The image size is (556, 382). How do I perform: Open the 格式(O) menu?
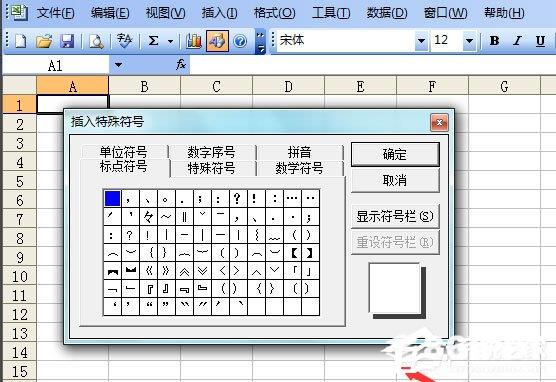point(274,13)
